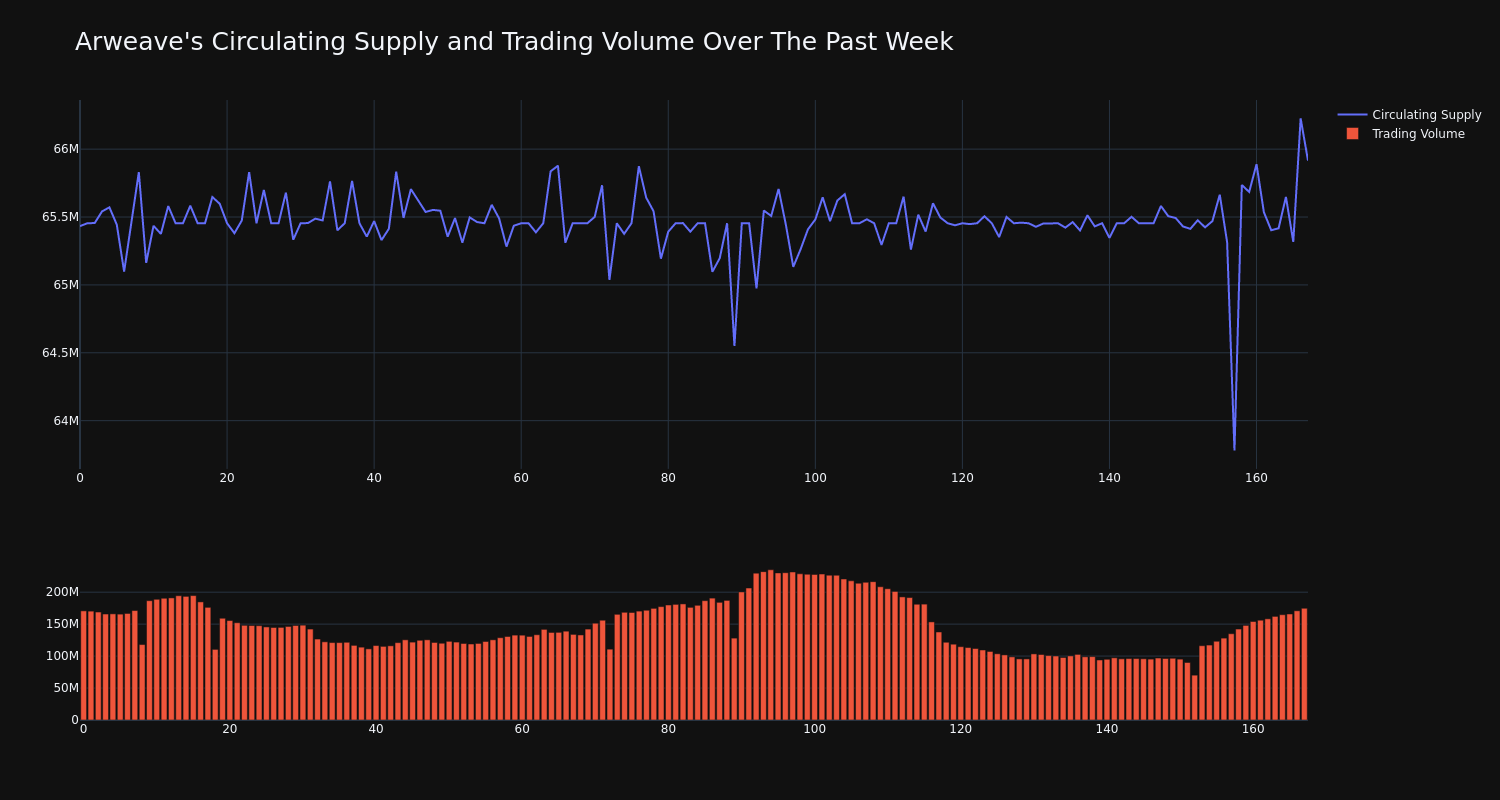Screen dimensions: 1500x800
Task: Click the shortest volume bar near index 152
Action: (x=1194, y=698)
